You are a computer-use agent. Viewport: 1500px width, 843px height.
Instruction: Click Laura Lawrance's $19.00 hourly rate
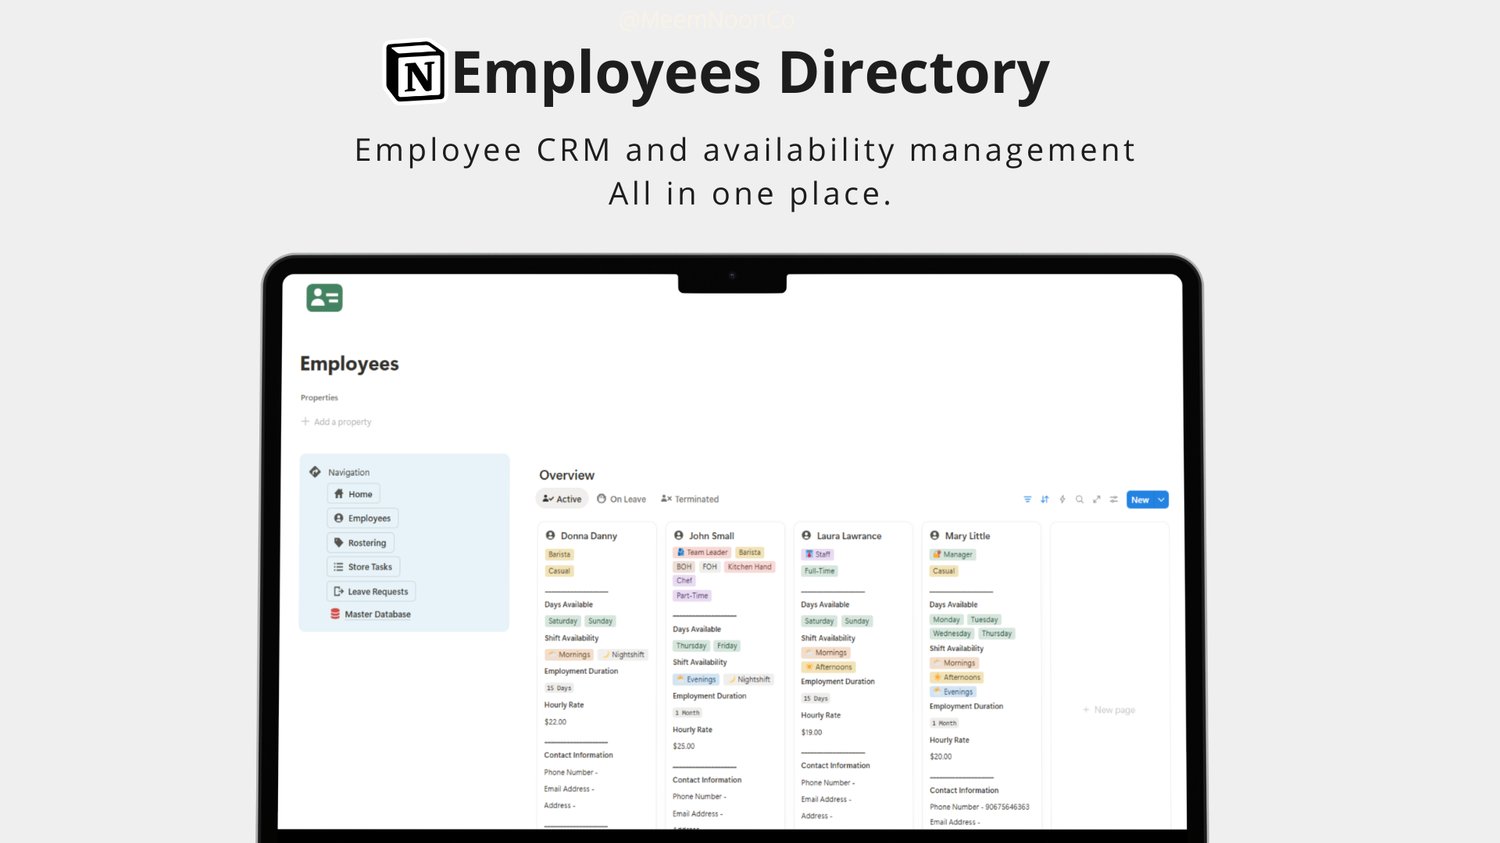[812, 732]
